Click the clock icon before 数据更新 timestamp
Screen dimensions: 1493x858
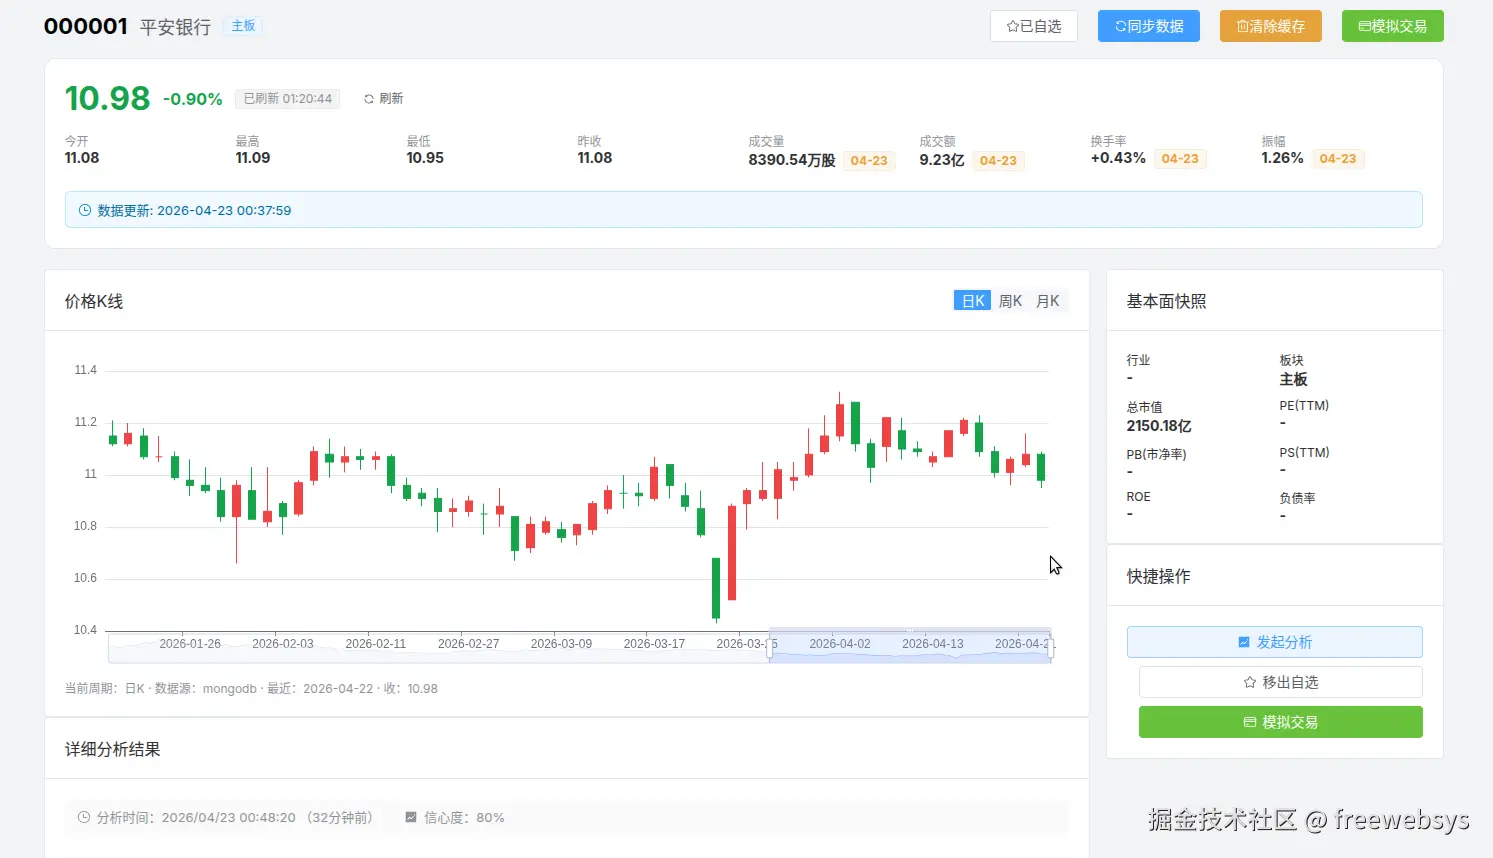coord(83,209)
